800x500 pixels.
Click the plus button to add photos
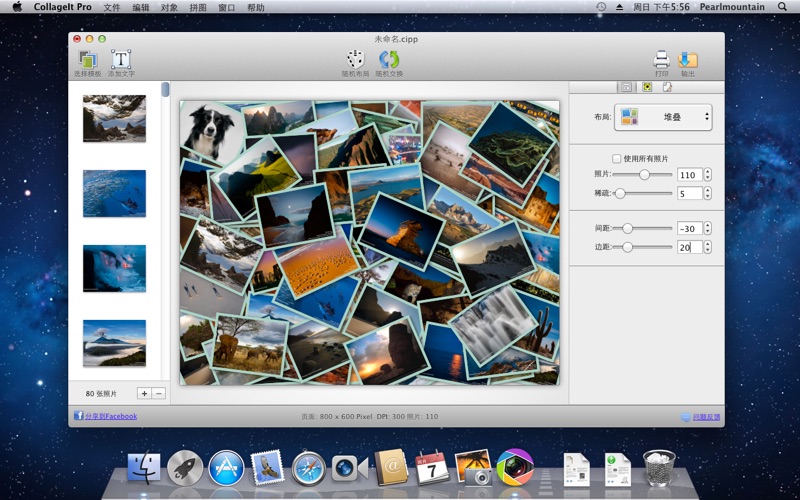pyautogui.click(x=143, y=394)
